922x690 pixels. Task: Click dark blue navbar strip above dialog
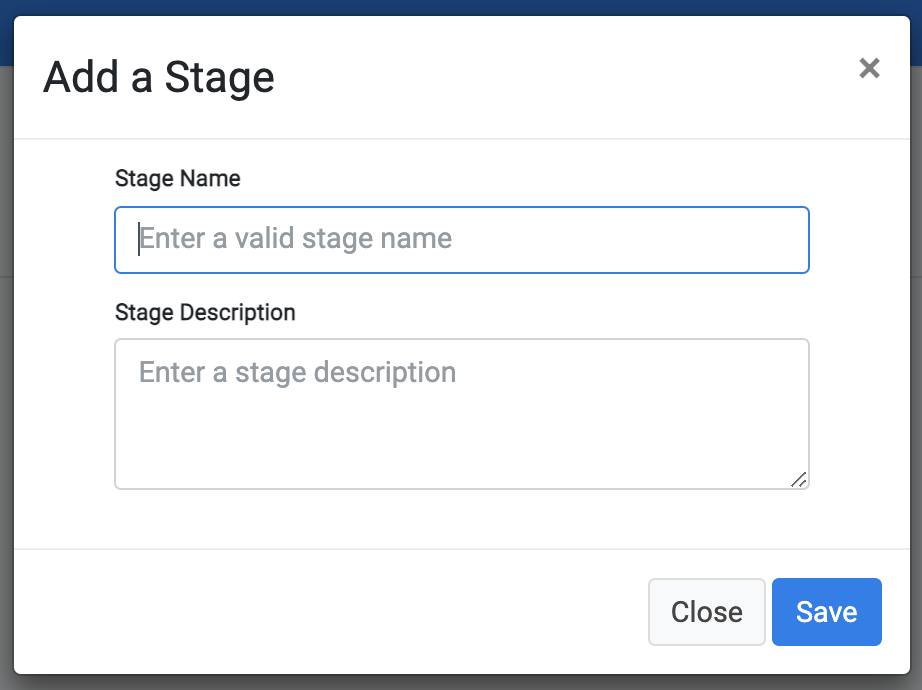coord(461,7)
